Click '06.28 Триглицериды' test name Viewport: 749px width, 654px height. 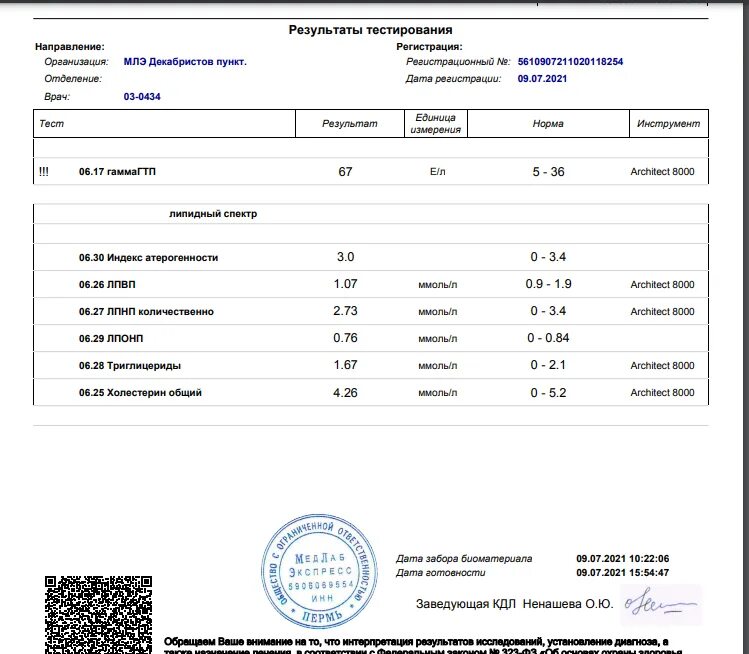coord(130,365)
